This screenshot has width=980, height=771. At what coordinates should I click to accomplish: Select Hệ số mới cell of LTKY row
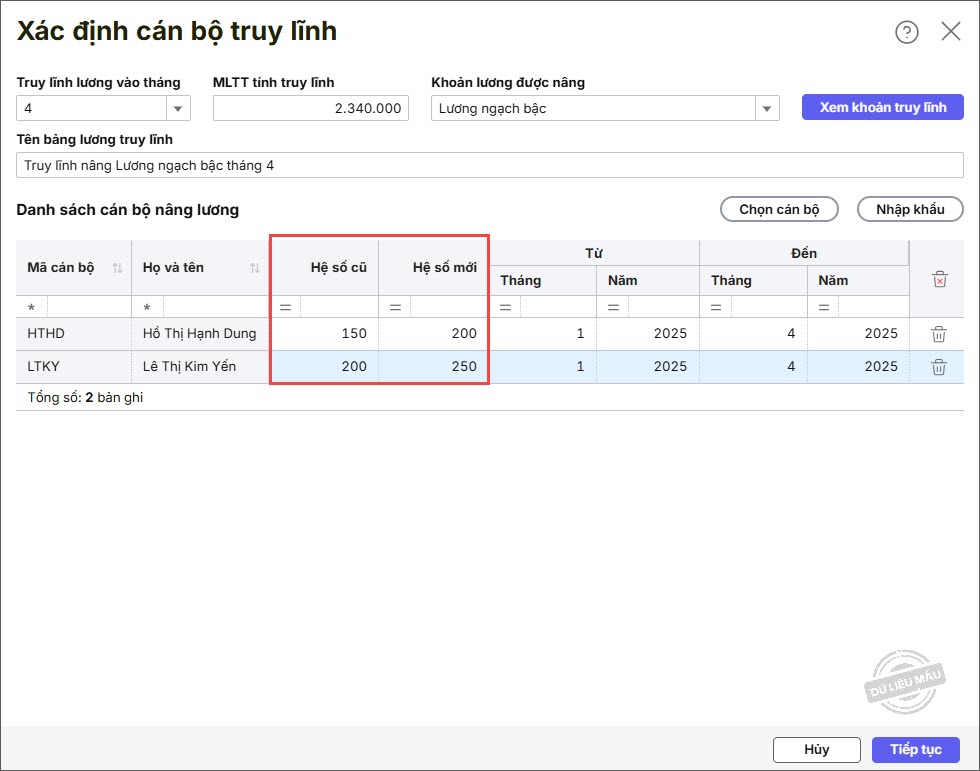pyautogui.click(x=434, y=367)
